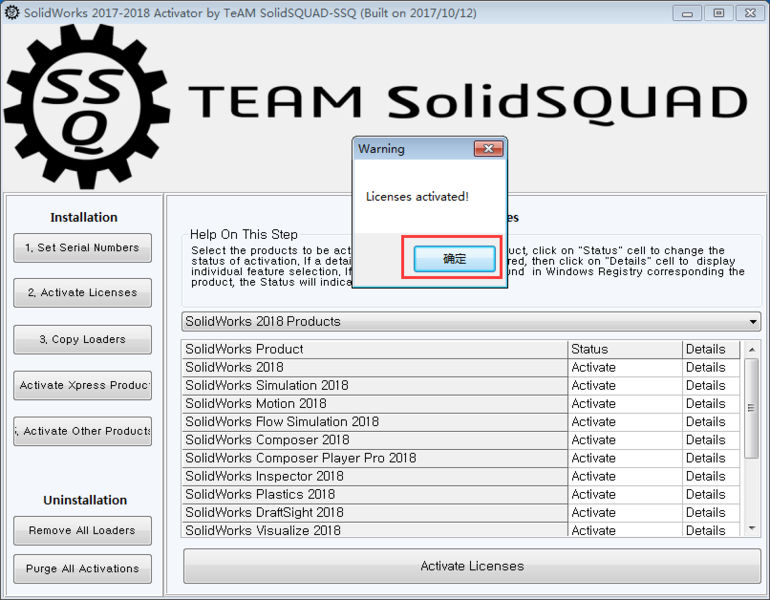Open Details cell for SolidWorks 2018
Screen dimensions: 770x600
click(x=711, y=367)
